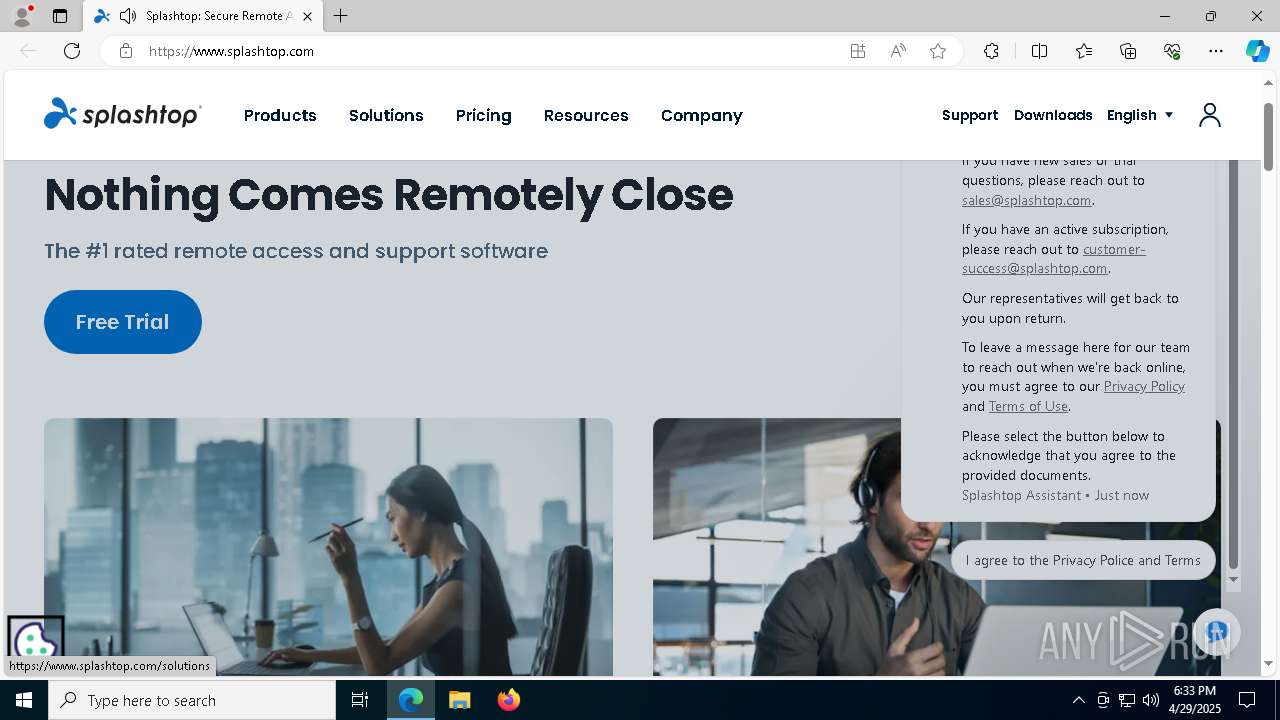Click woman at laptop image
Image resolution: width=1280 pixels, height=720 pixels.
tap(328, 547)
